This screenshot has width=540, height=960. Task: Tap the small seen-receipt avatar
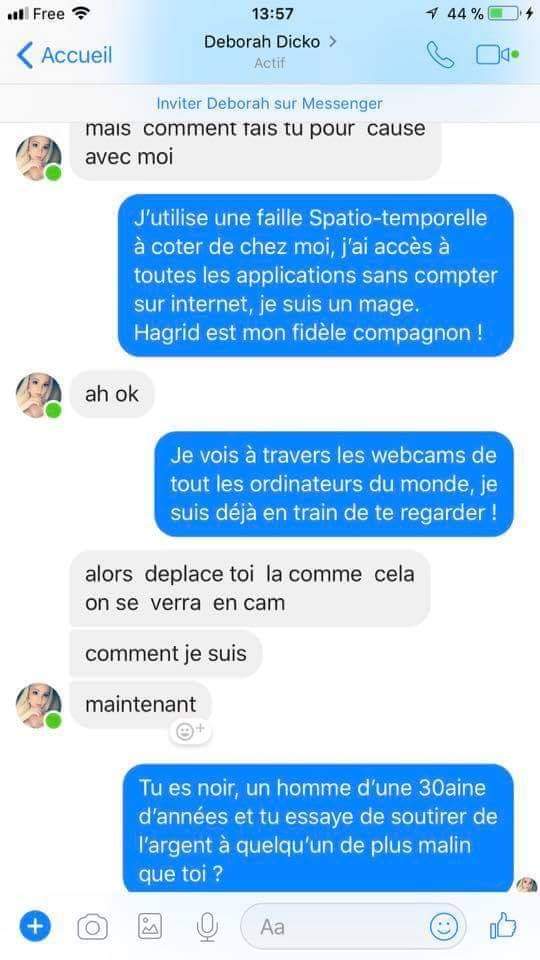coord(527,885)
